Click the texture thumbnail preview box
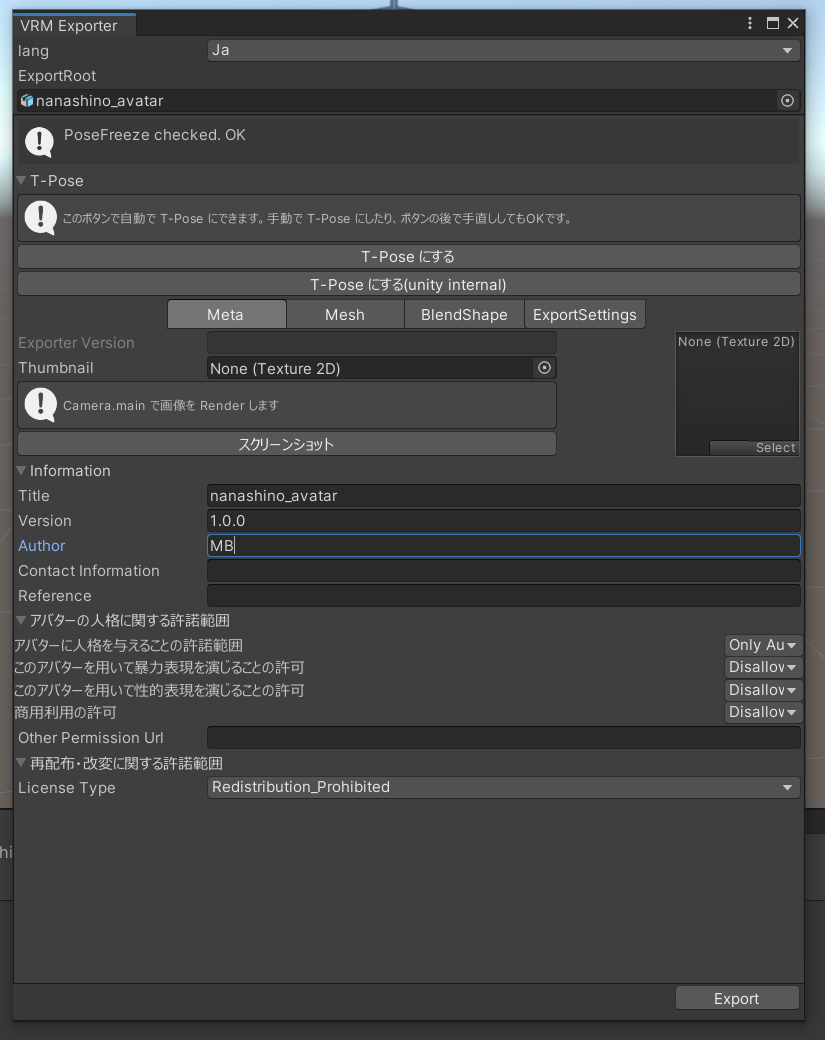Image resolution: width=825 pixels, height=1040 pixels. [x=737, y=394]
